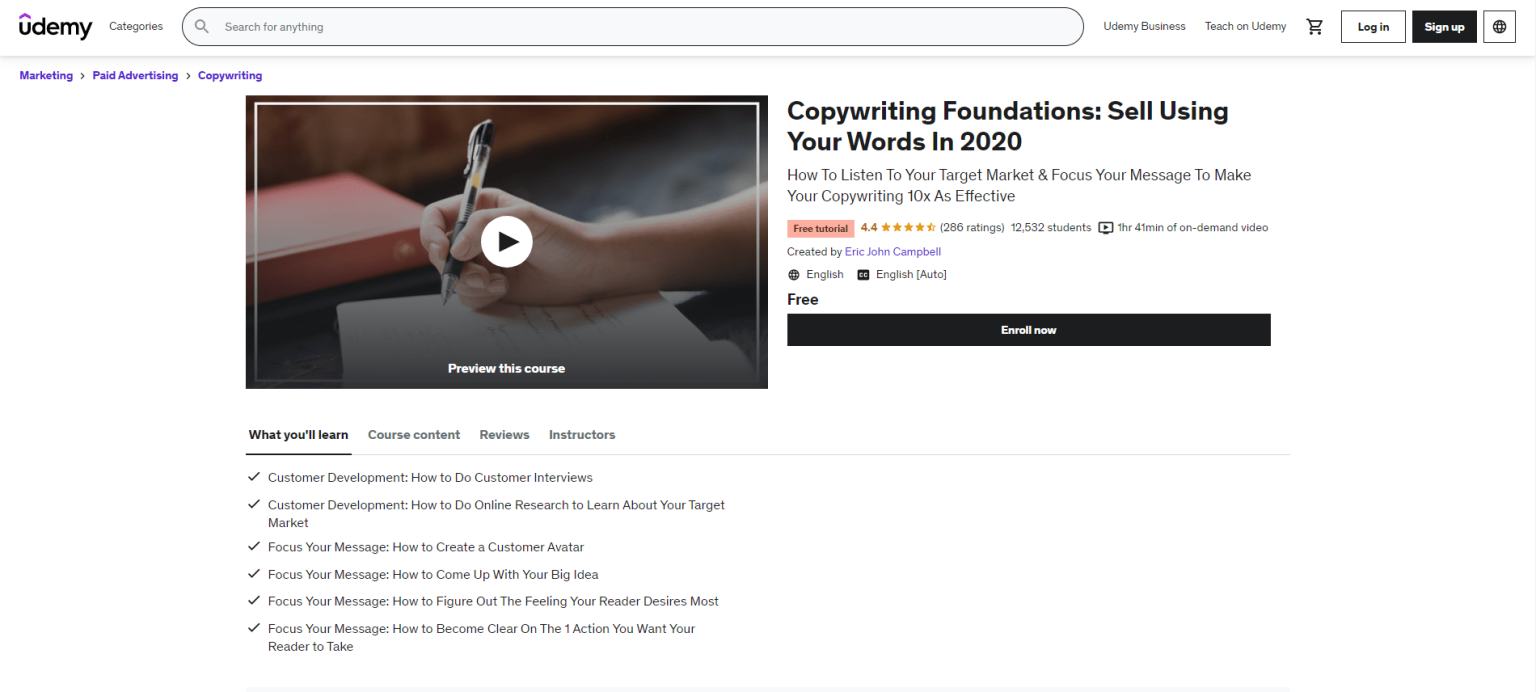Viewport: 1536px width, 692px height.
Task: Click the search magnifier icon
Action: pos(202,26)
